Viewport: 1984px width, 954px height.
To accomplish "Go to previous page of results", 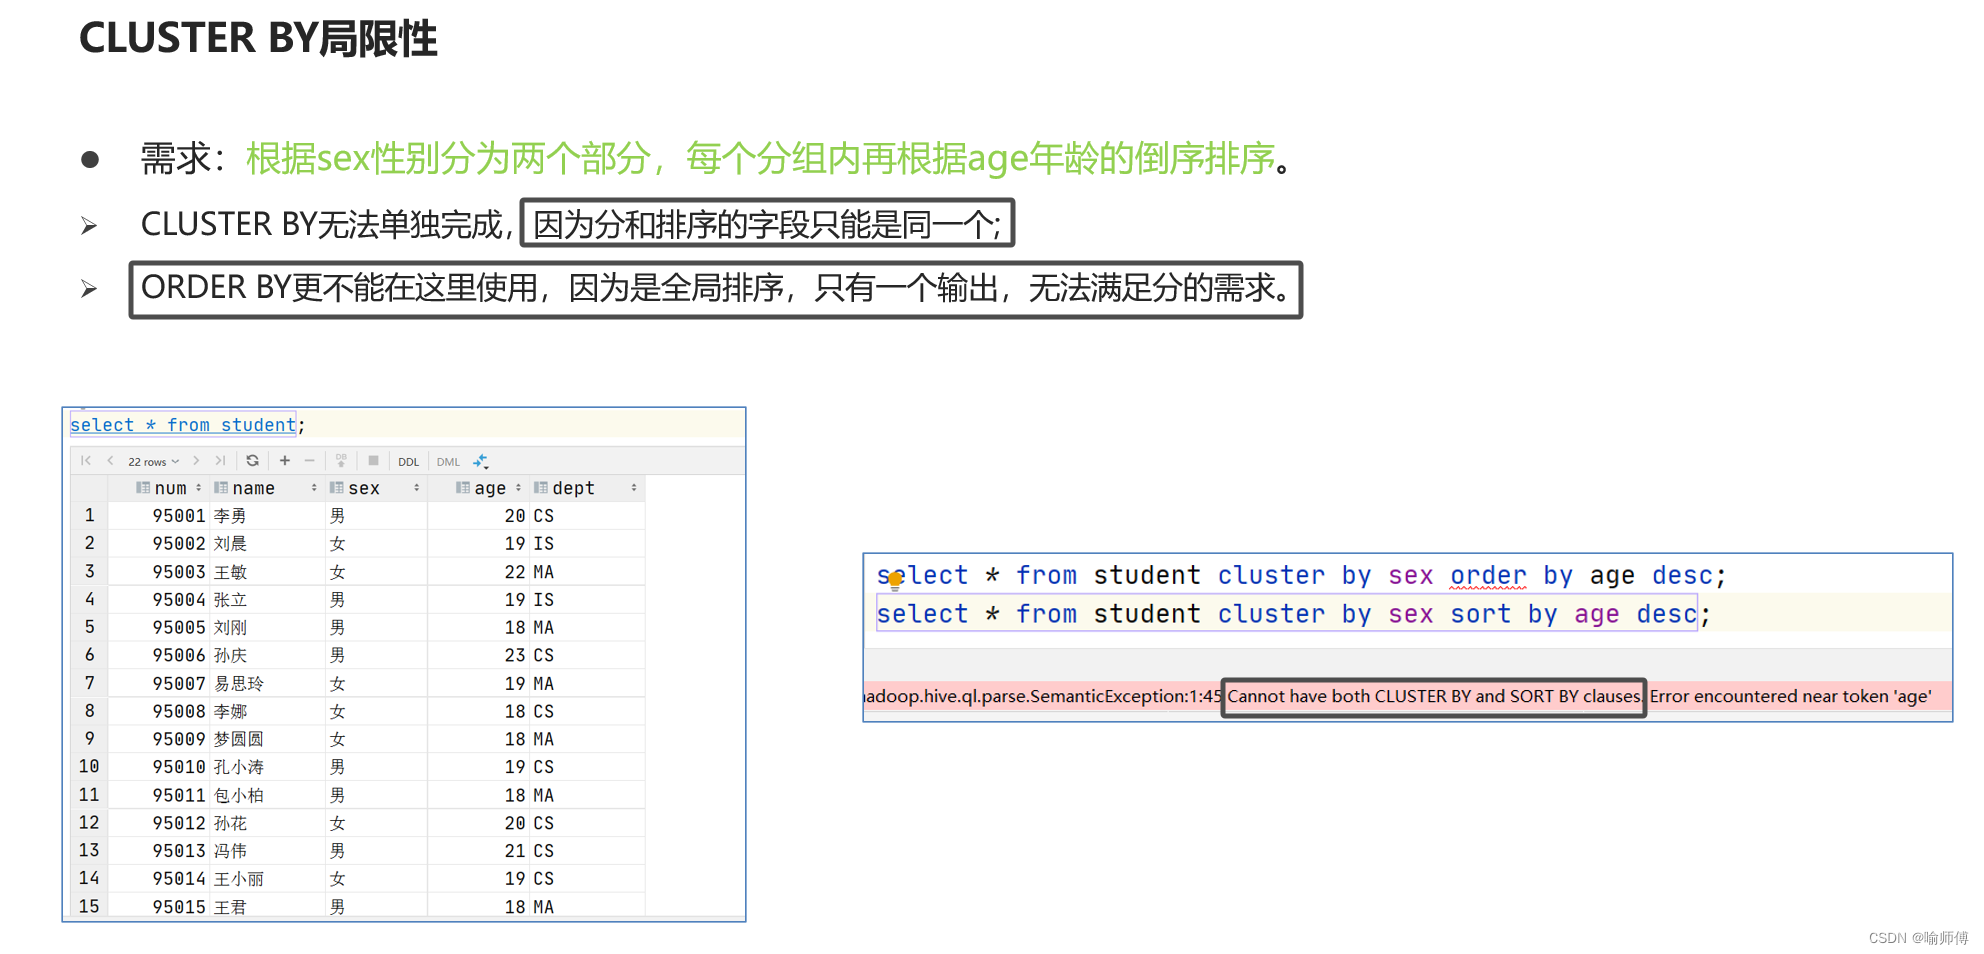I will (110, 461).
